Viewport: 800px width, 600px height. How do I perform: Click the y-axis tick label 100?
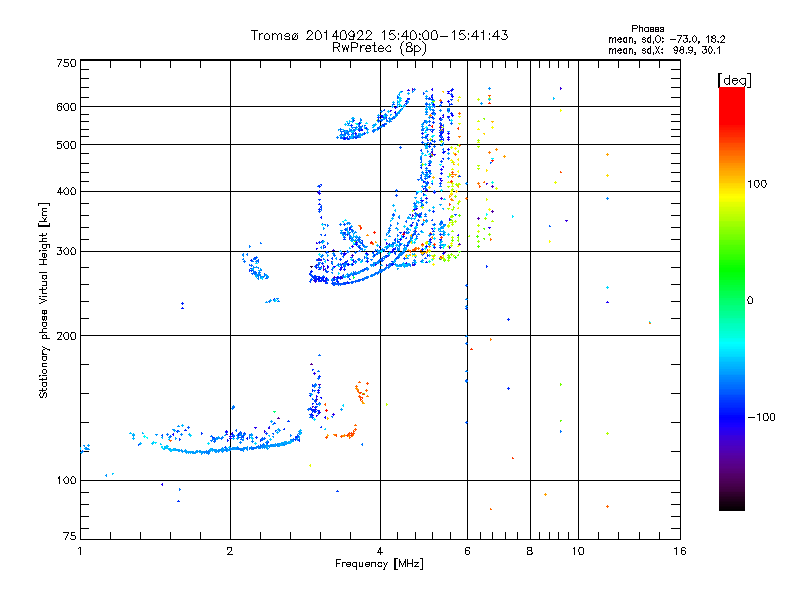coord(67,481)
